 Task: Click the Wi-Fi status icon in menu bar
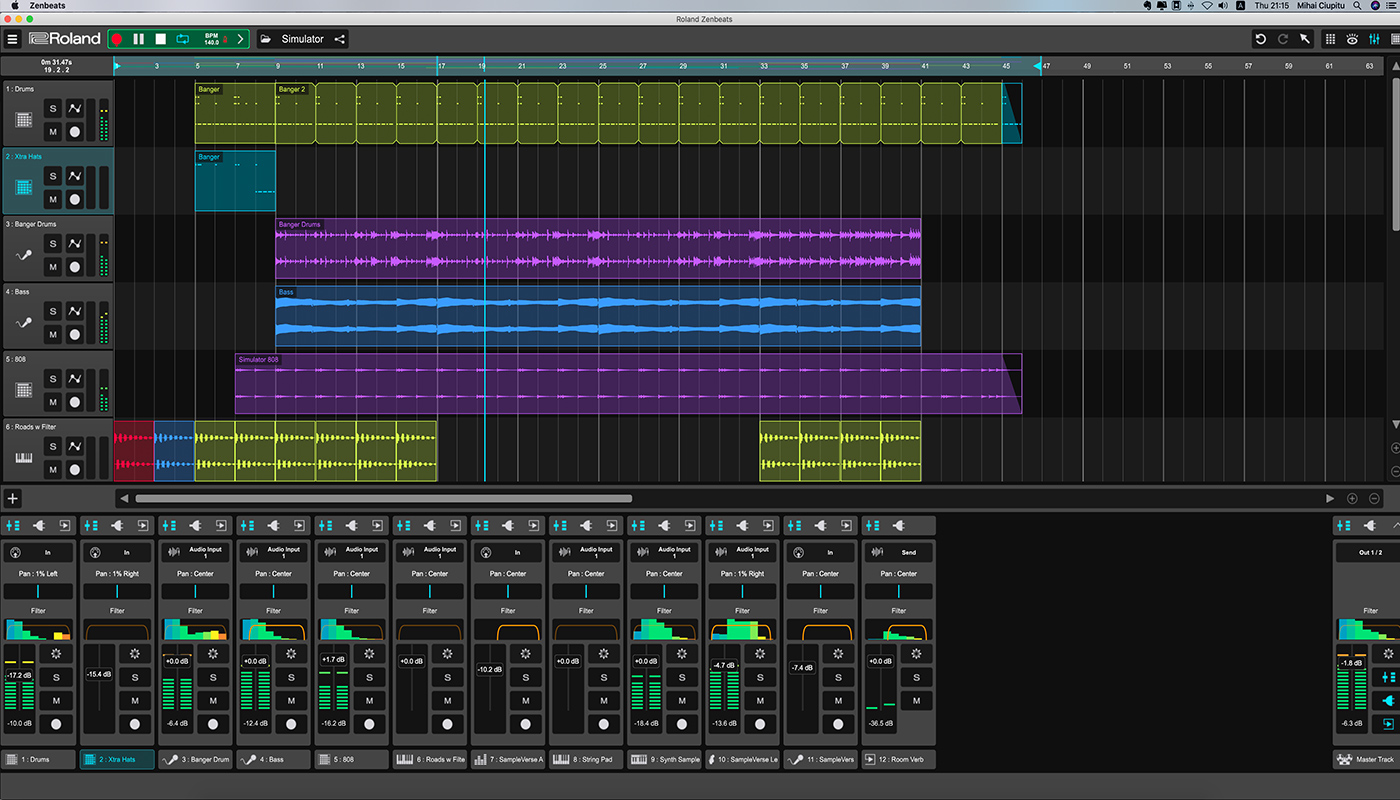coord(1207,5)
